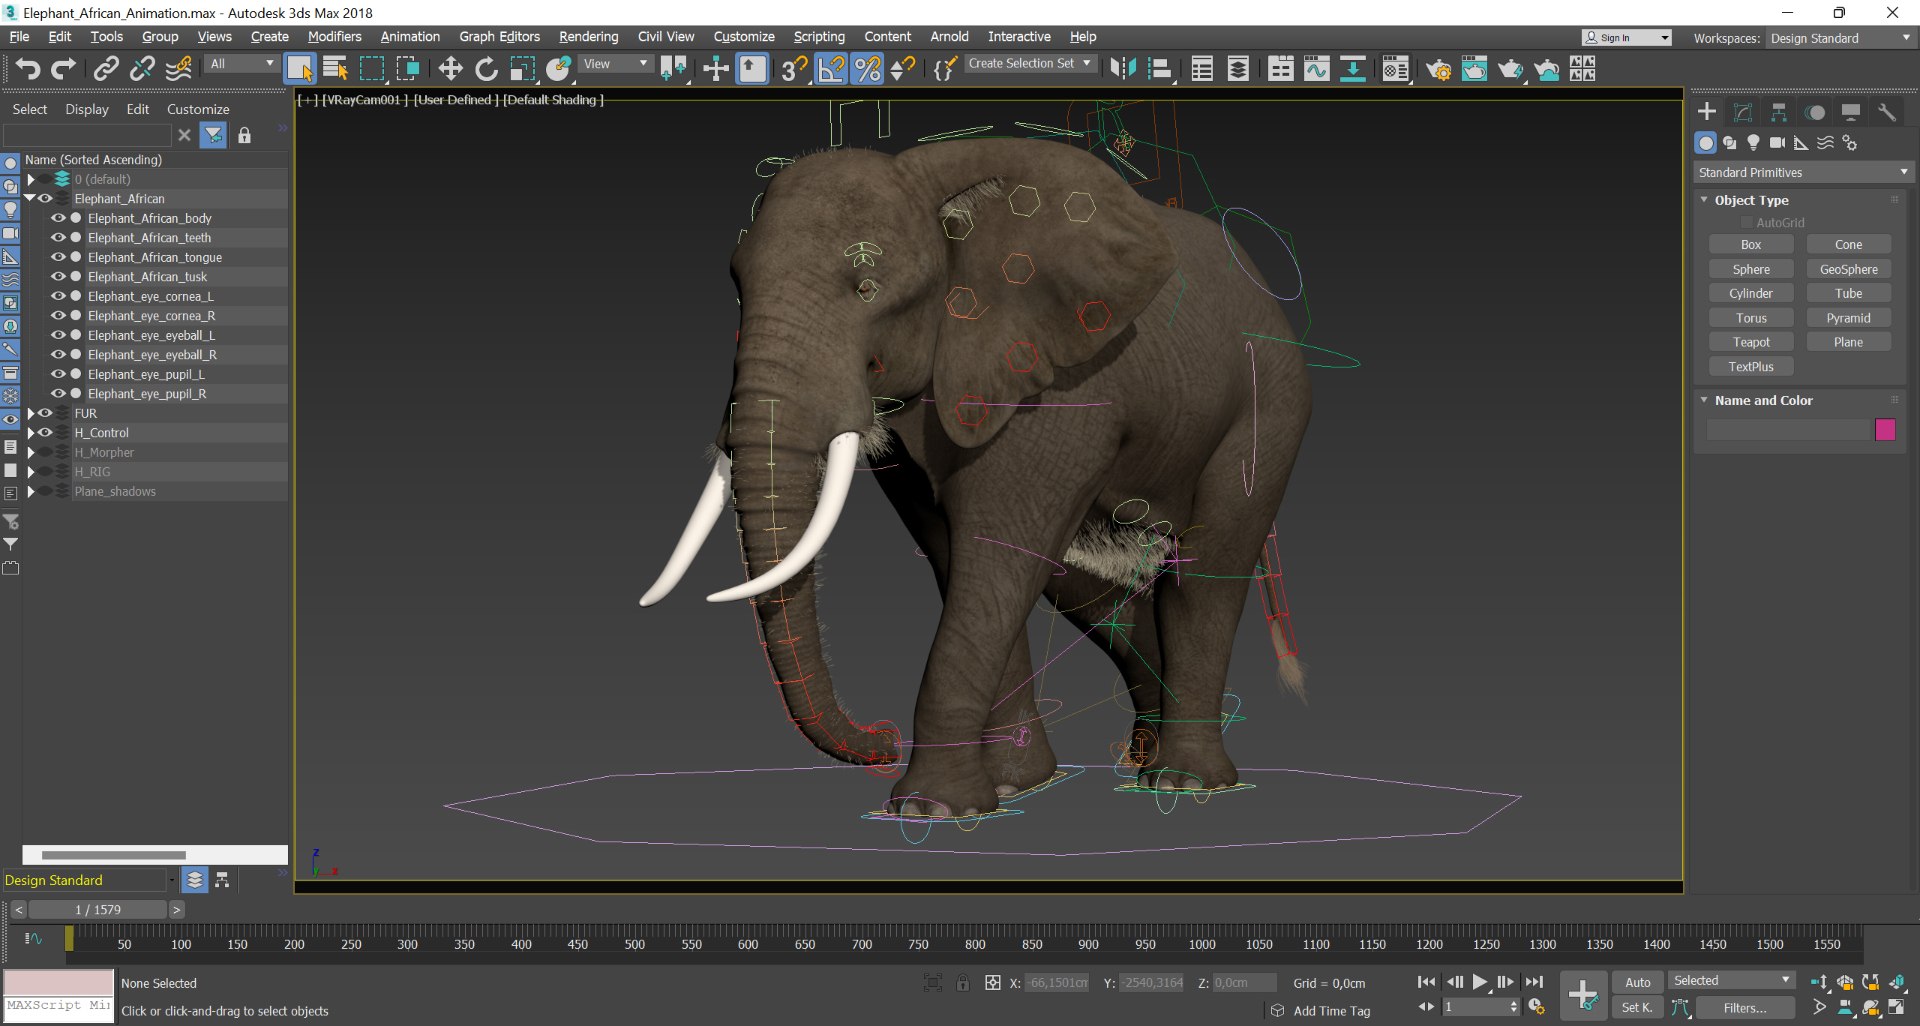Click the pink object color swatch
The image size is (1920, 1026).
[x=1885, y=429]
